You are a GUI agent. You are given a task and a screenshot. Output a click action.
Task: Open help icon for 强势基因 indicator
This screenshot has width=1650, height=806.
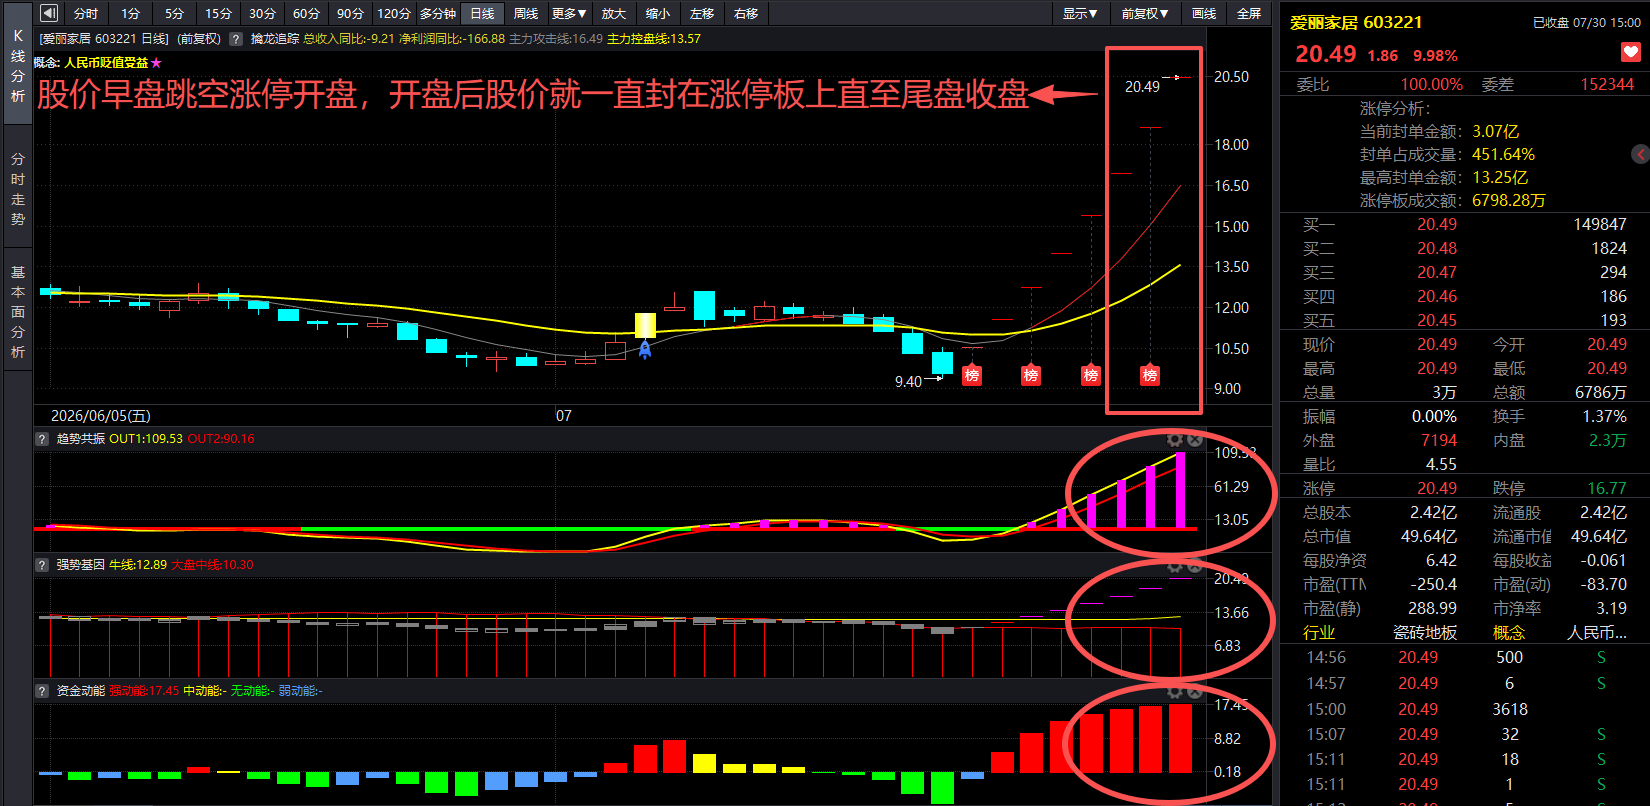(42, 565)
